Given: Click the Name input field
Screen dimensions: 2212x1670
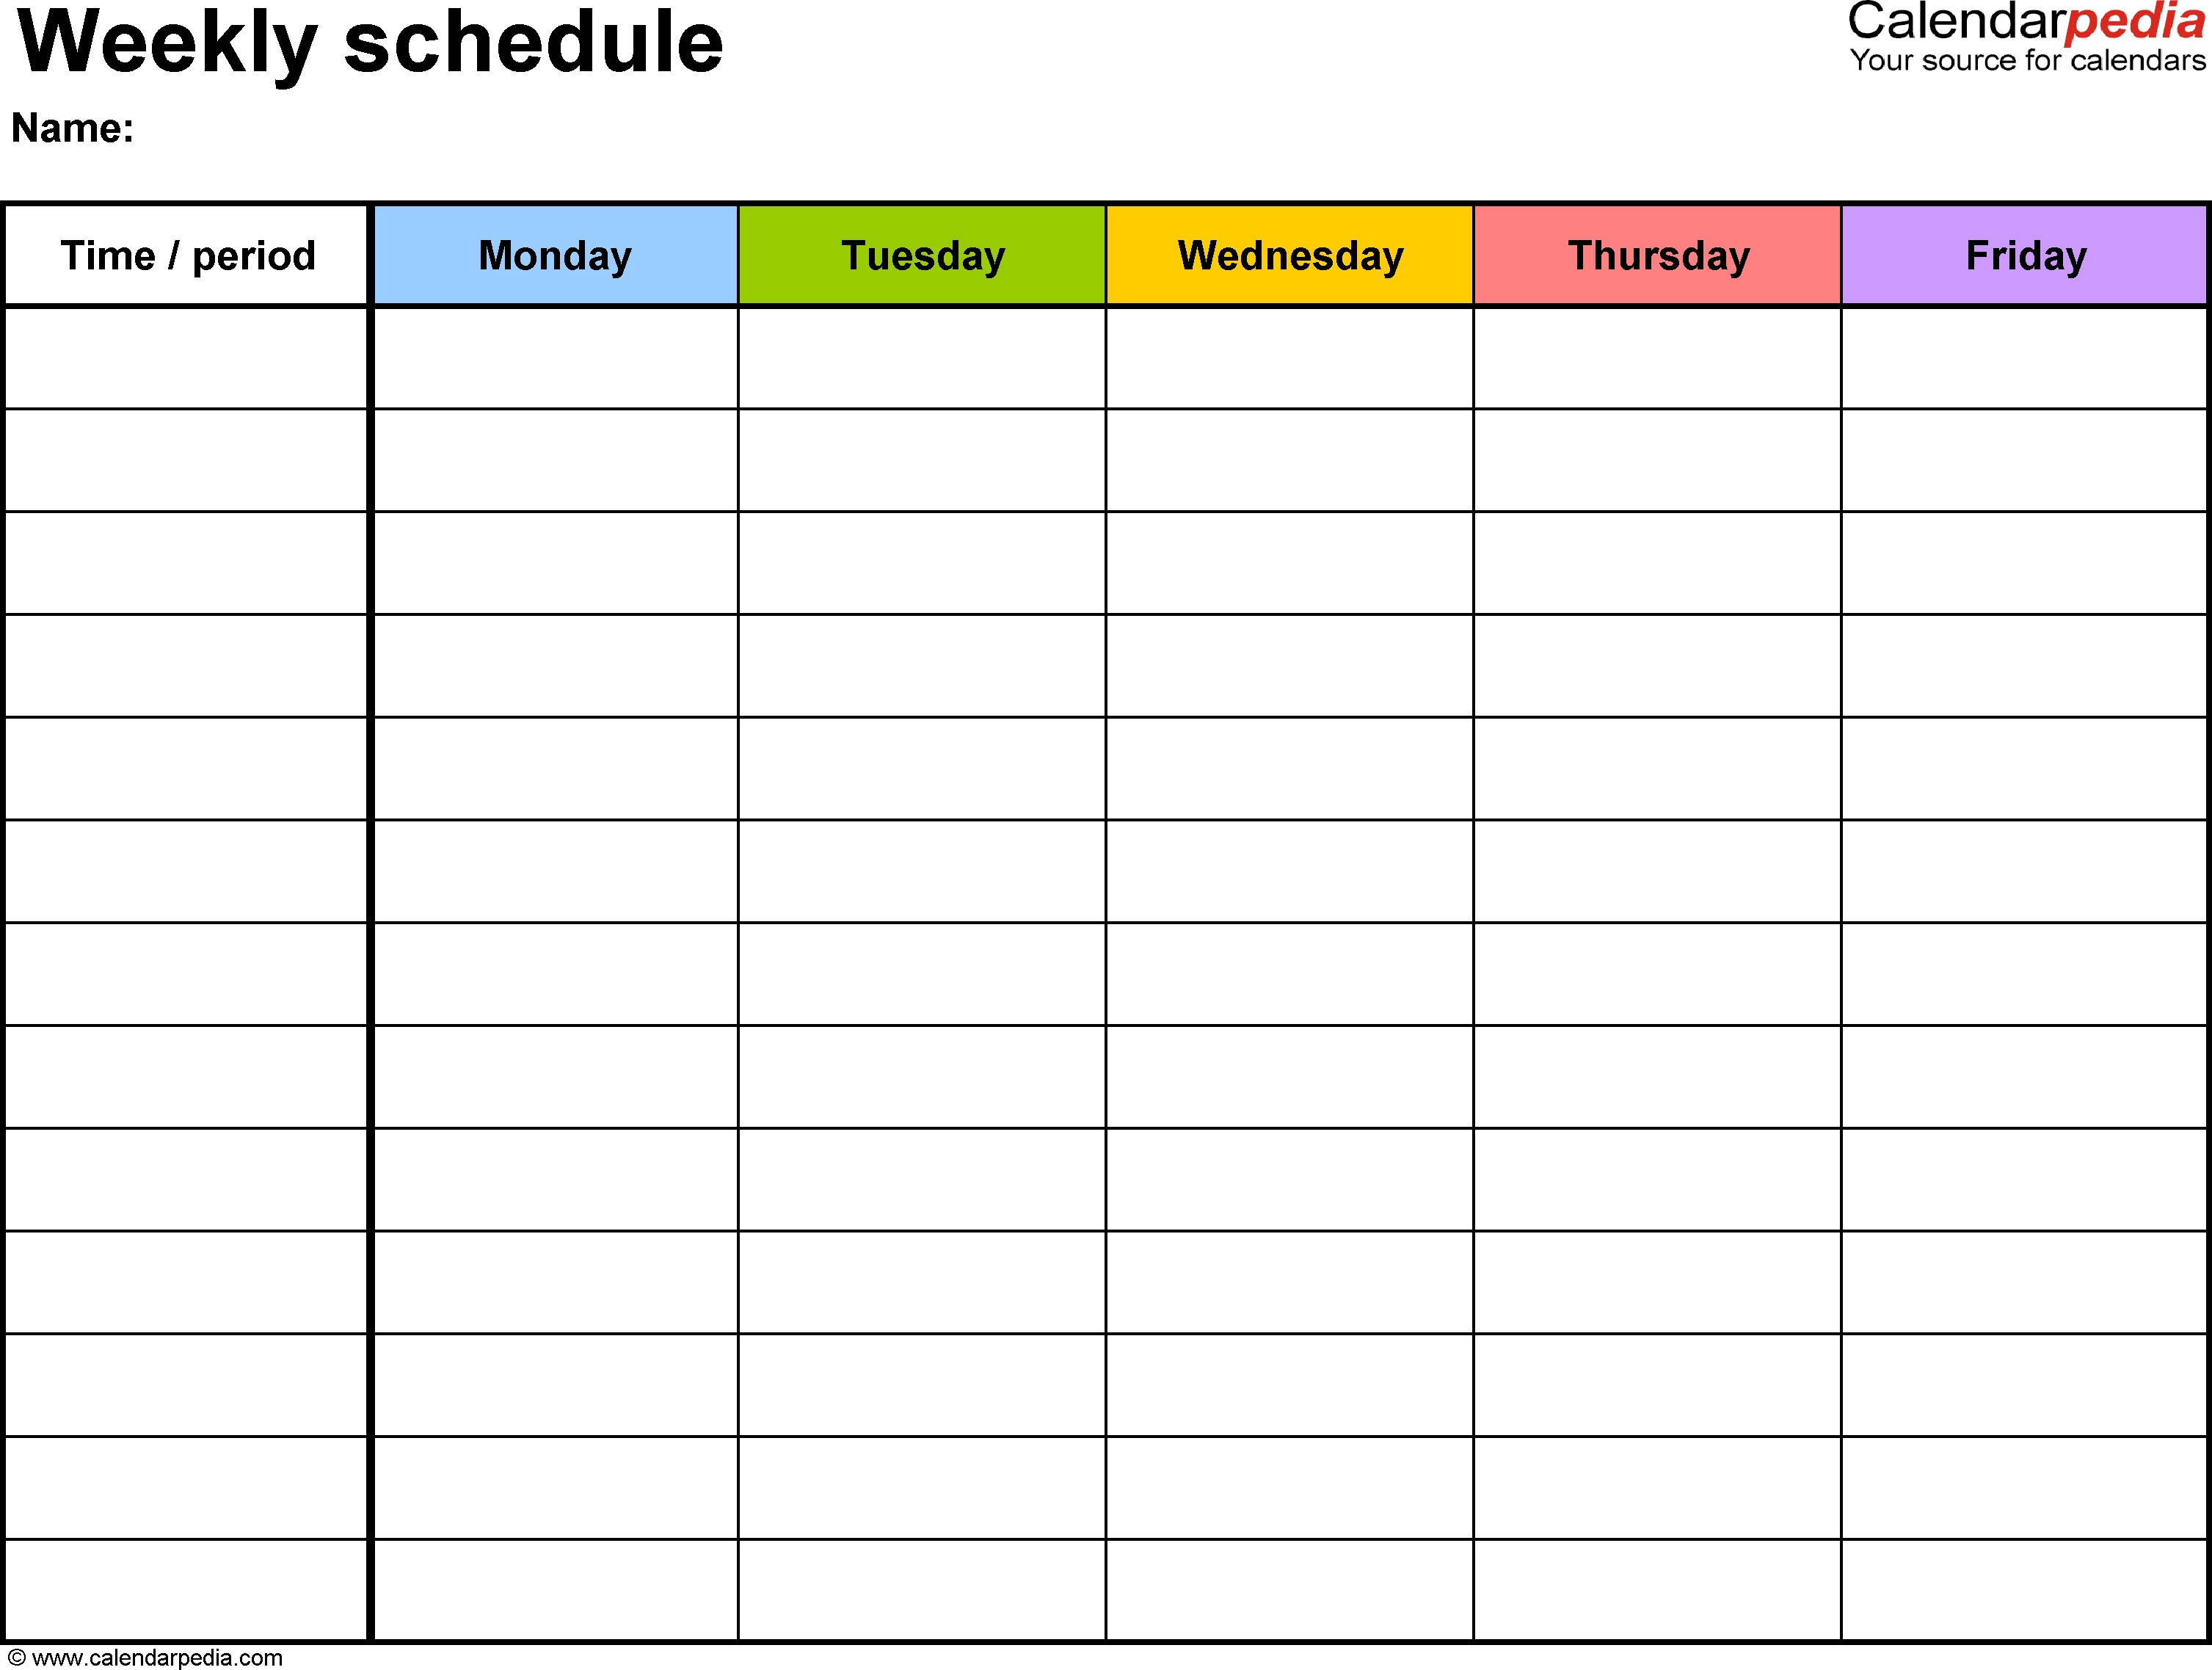Looking at the screenshot, I should point(351,131).
